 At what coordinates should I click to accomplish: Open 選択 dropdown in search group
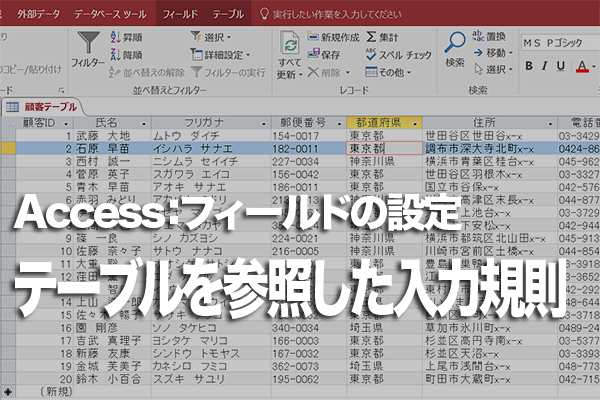(493, 69)
